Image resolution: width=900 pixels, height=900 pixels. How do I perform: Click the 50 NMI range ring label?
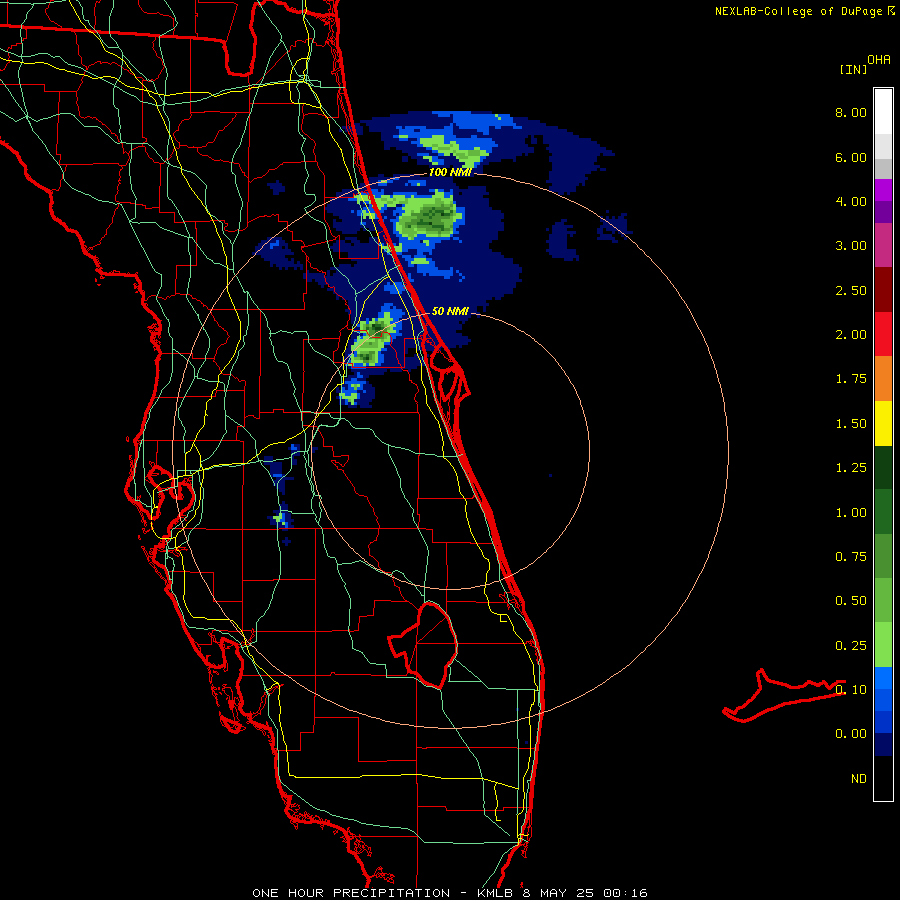449,311
